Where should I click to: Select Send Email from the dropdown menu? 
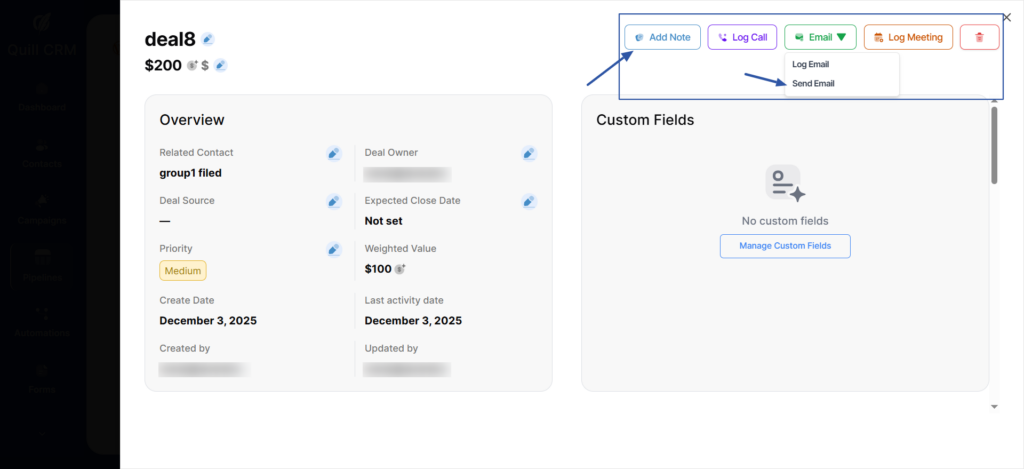813,83
